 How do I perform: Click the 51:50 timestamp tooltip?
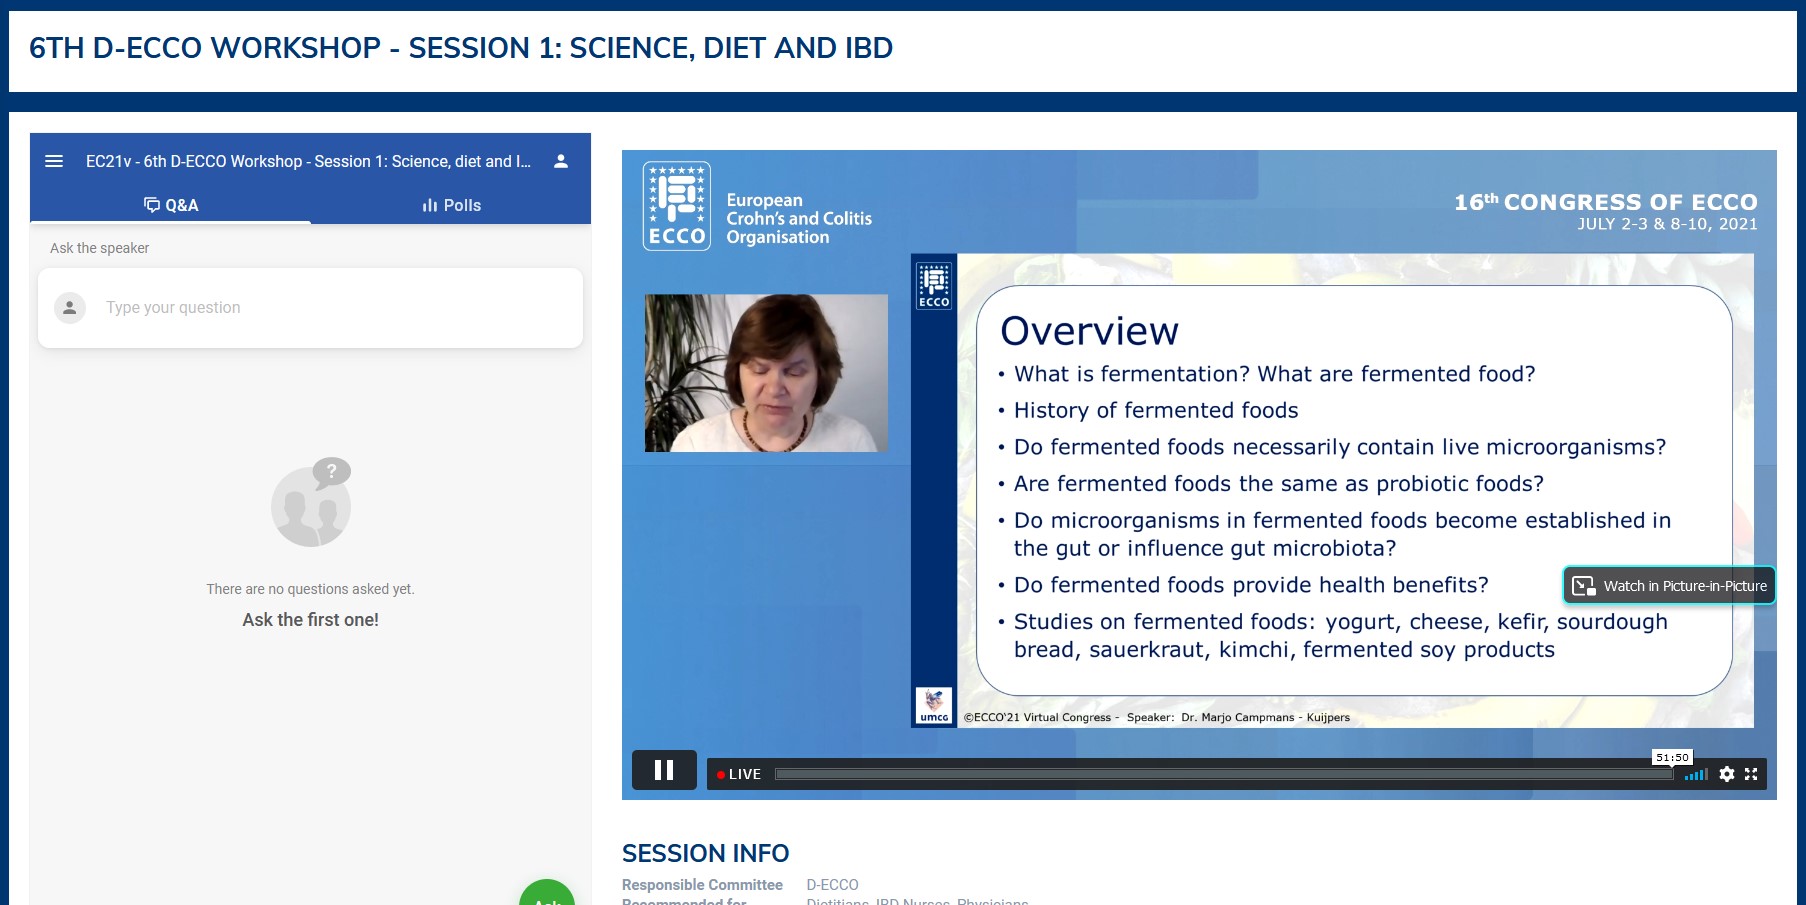click(x=1672, y=757)
